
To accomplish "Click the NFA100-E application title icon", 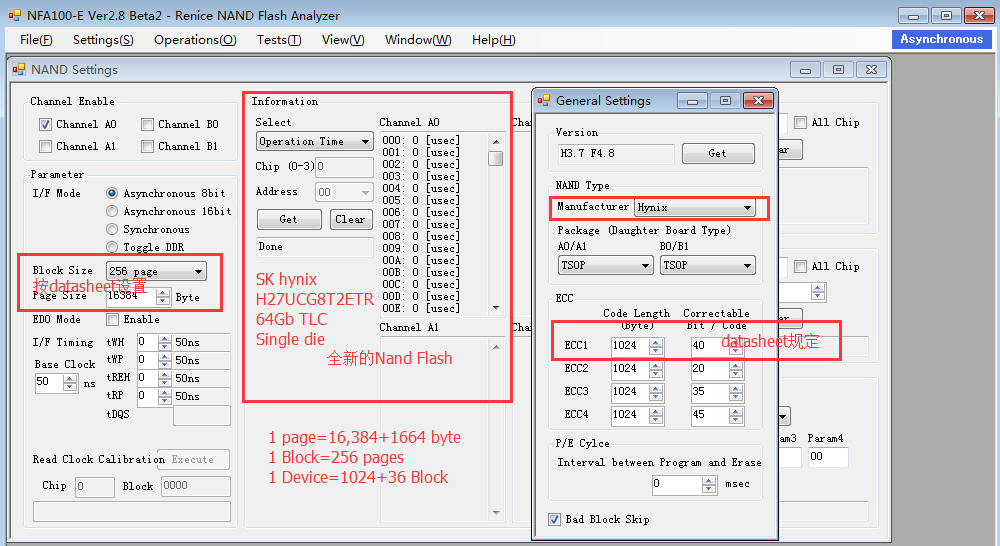I will (x=15, y=15).
